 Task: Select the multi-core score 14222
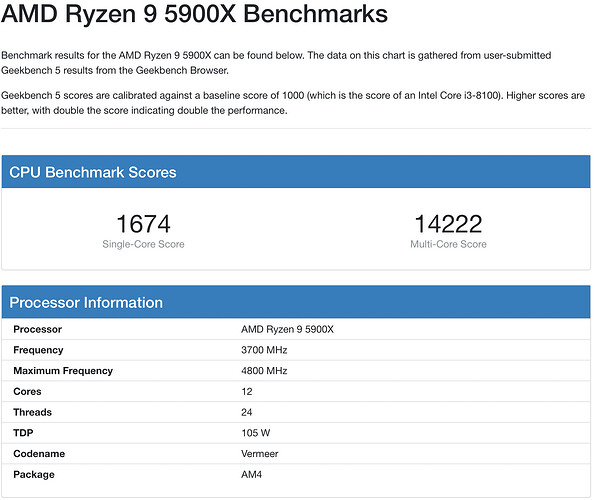(x=448, y=224)
